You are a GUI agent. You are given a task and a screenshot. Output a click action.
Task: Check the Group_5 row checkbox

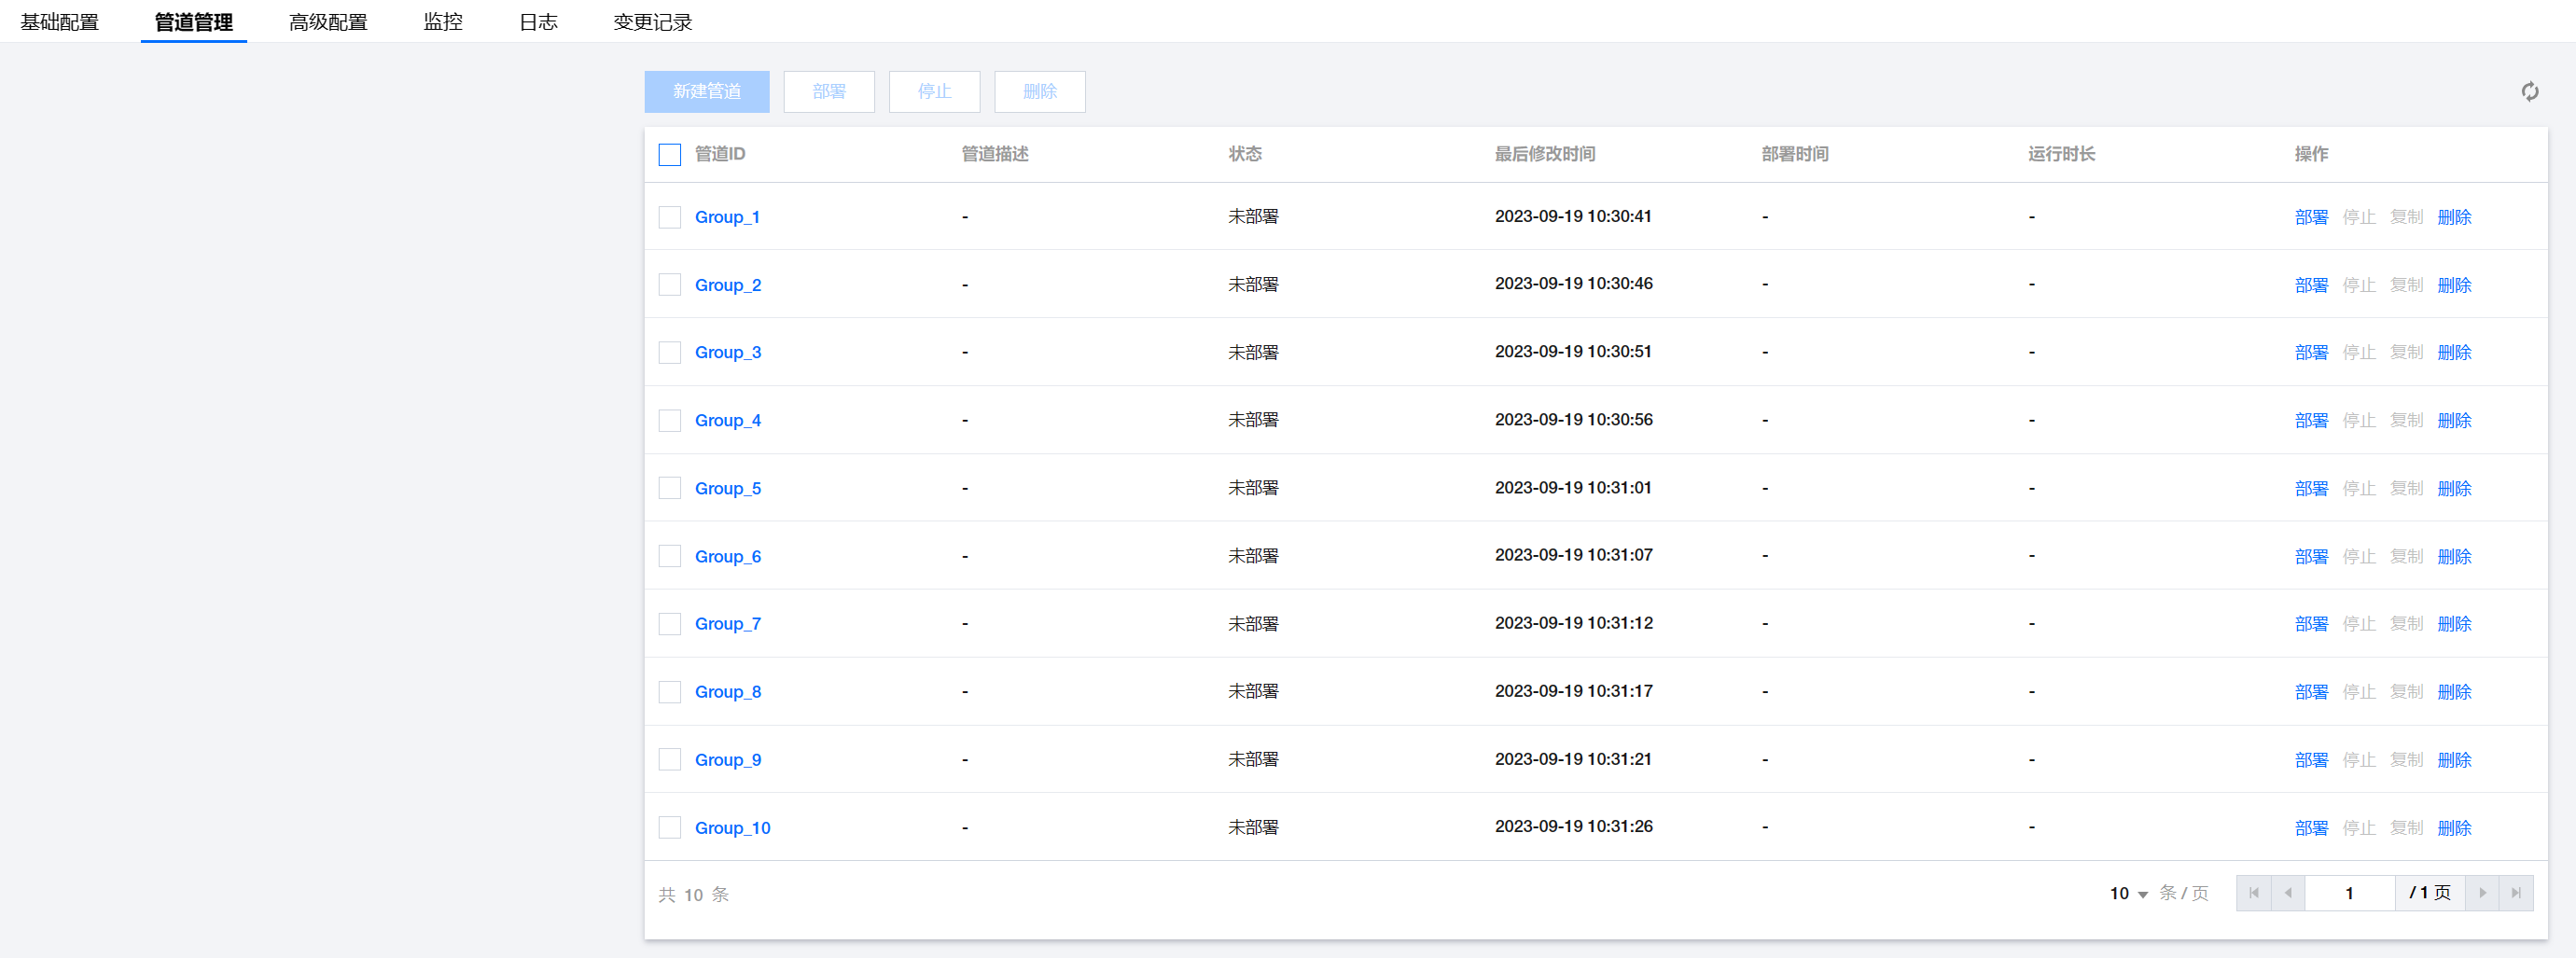[670, 488]
